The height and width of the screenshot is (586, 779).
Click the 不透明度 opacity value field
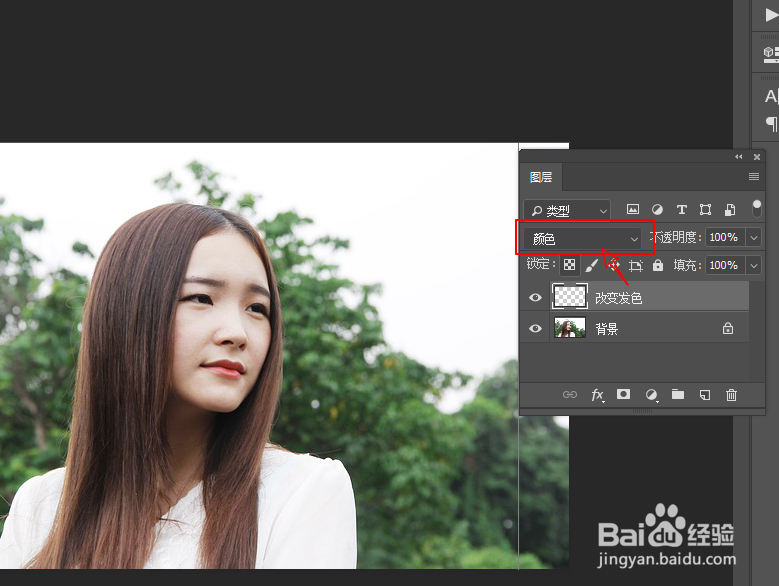click(x=725, y=237)
